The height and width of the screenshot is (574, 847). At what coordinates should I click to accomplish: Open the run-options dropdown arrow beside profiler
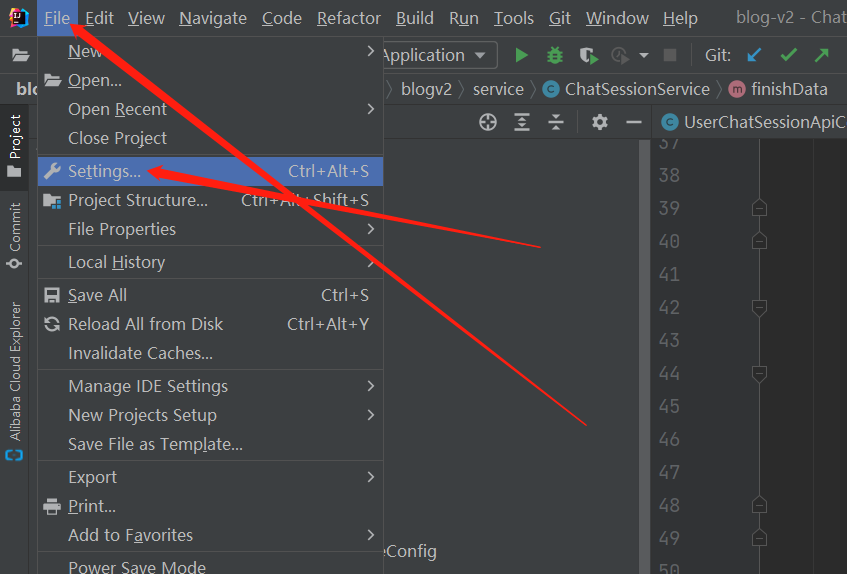click(644, 55)
